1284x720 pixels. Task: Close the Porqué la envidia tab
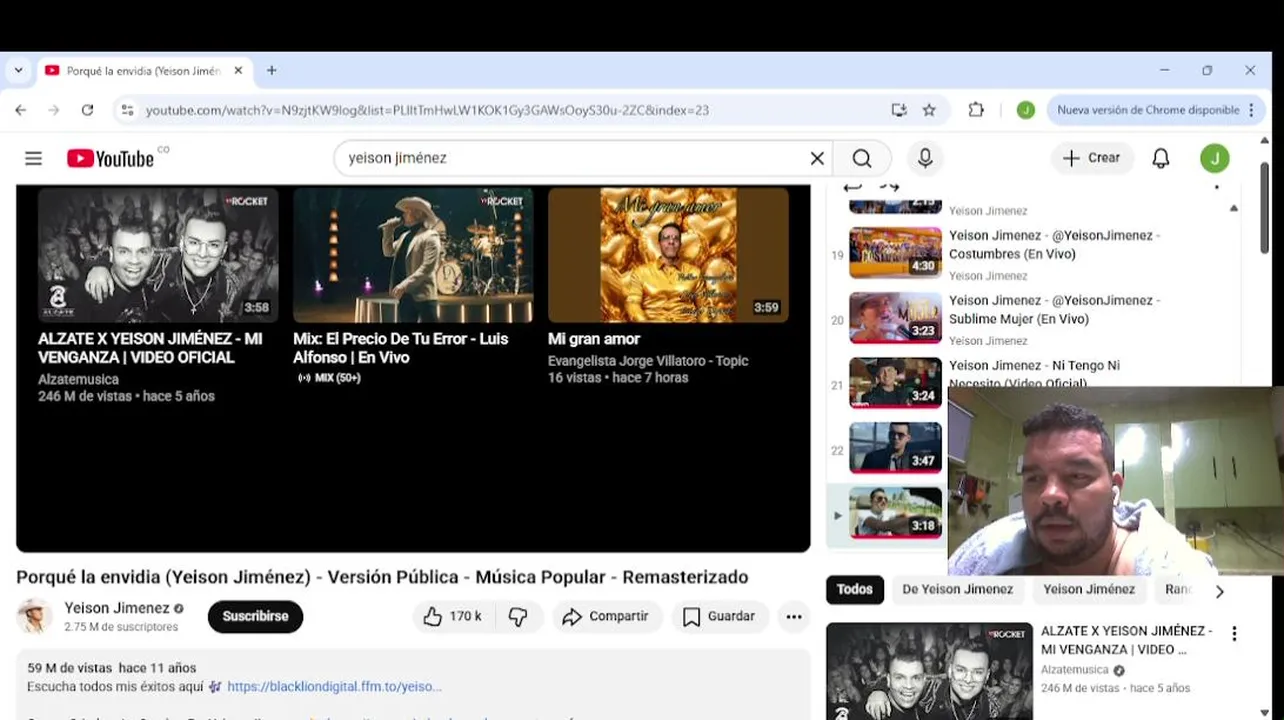point(238,71)
